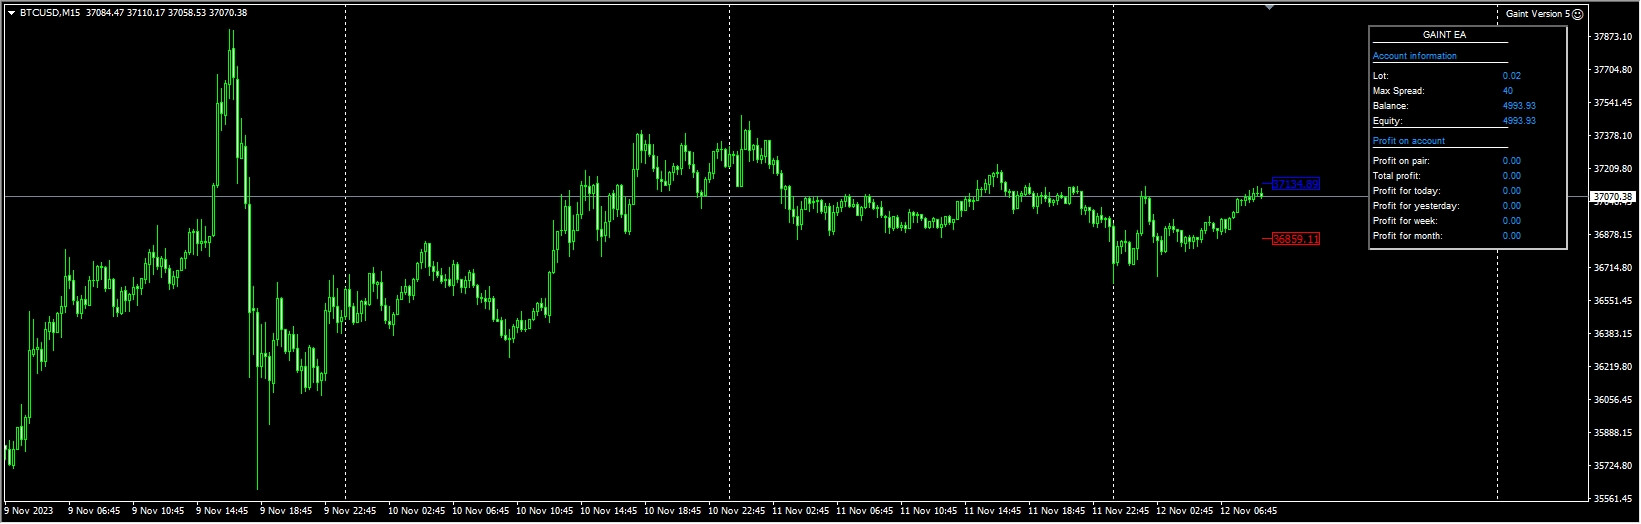Click the Equity value 4993.93
Image resolution: width=1641 pixels, height=524 pixels.
(1519, 121)
